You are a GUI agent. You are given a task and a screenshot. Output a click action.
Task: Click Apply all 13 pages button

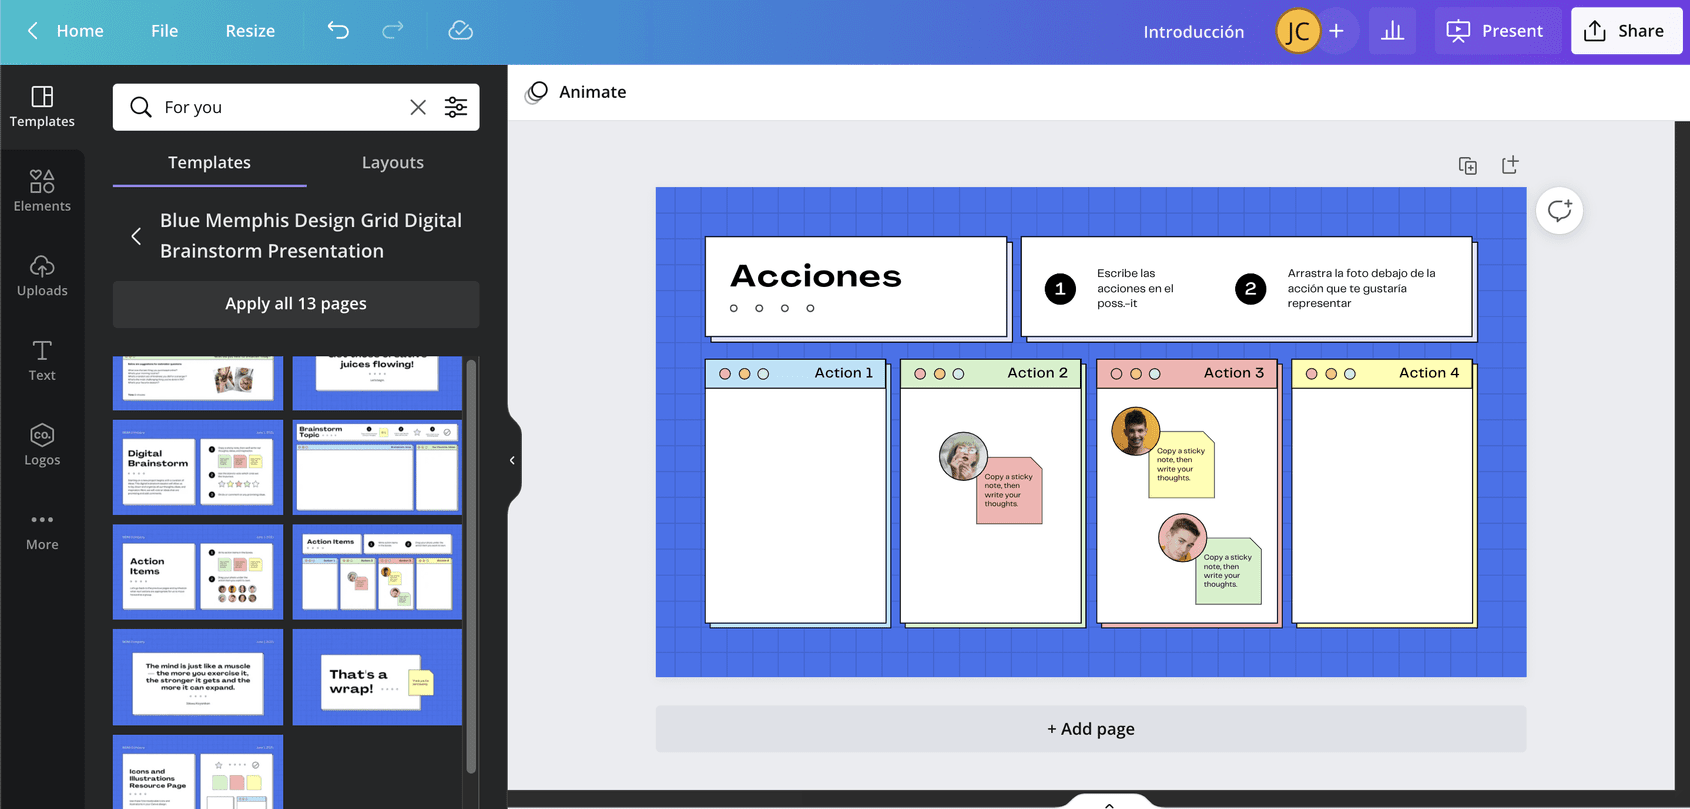pyautogui.click(x=296, y=304)
